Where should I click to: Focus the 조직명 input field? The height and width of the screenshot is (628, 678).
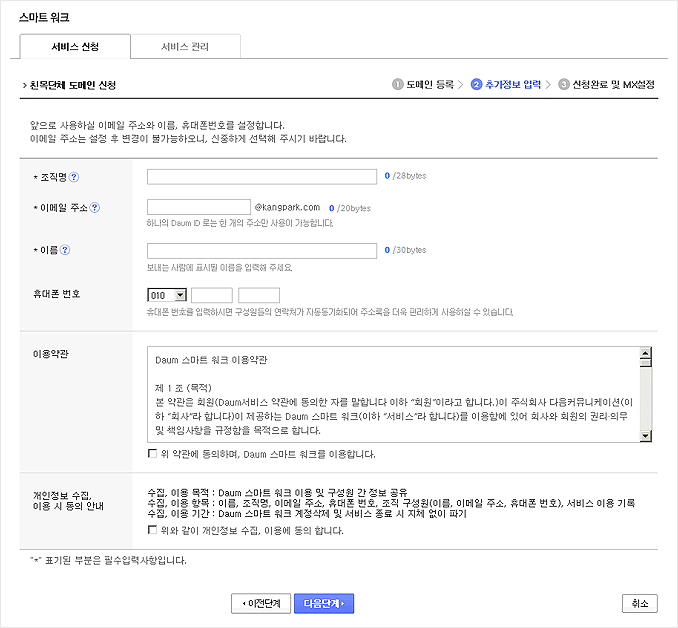click(x=262, y=177)
